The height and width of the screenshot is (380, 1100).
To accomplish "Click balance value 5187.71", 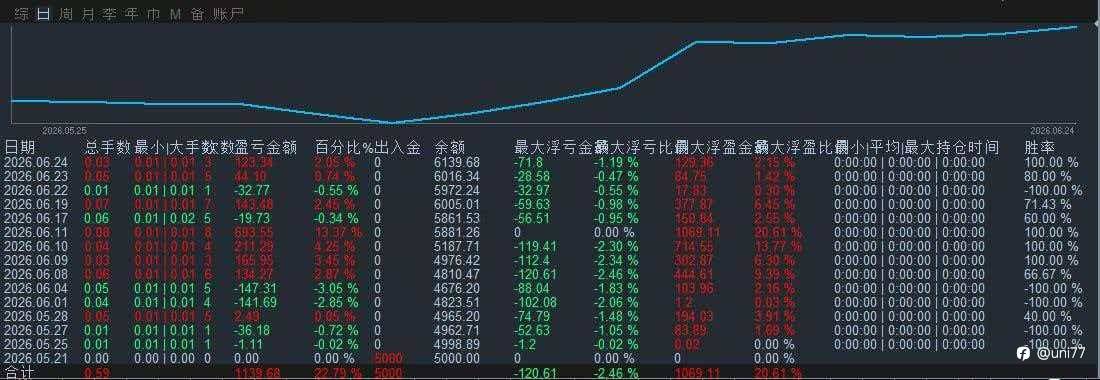I will tap(457, 246).
